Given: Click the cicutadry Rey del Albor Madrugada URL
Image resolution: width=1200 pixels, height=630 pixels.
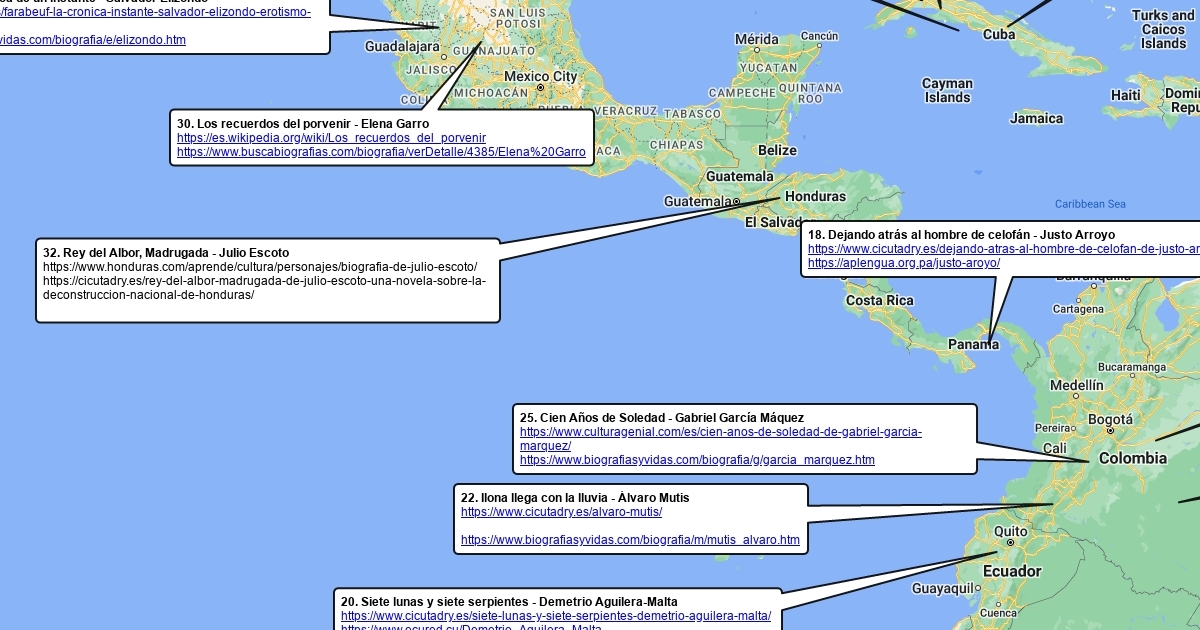Looking at the screenshot, I should click(264, 288).
